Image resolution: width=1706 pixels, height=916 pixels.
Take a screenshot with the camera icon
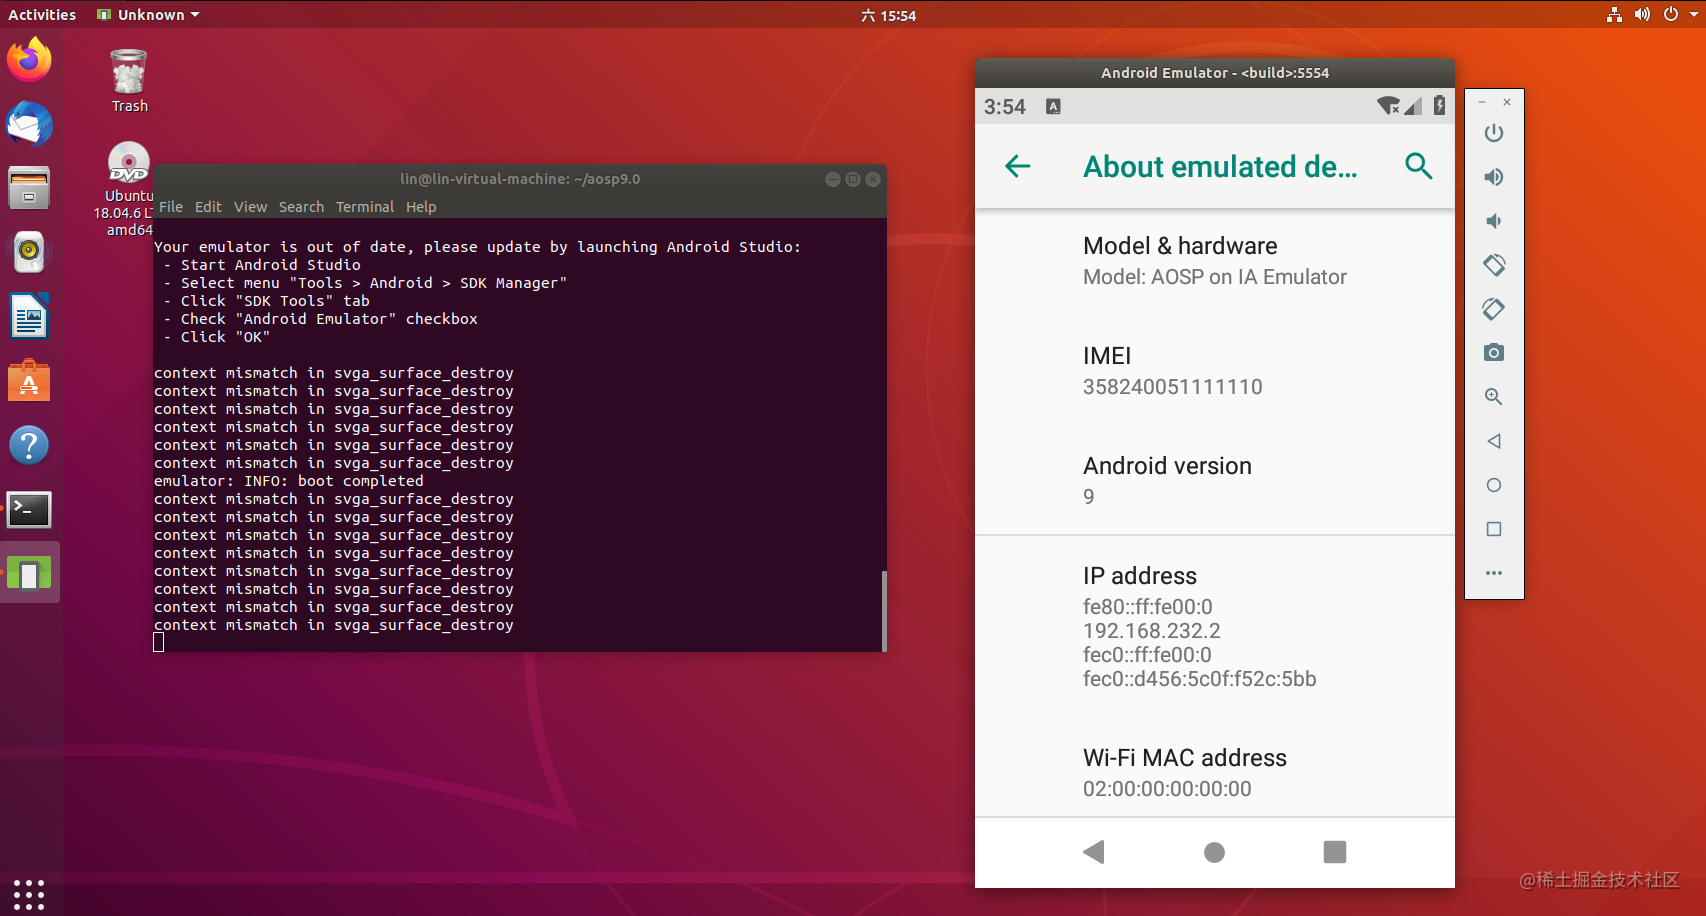[x=1493, y=353]
